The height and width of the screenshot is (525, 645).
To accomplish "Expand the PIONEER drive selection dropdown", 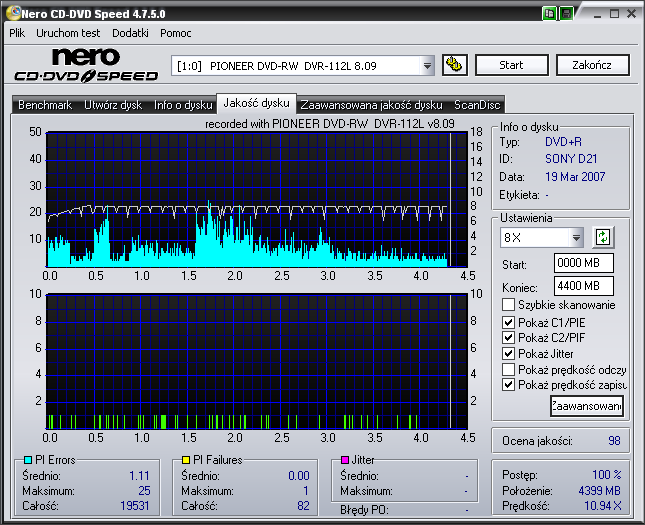I will coord(427,66).
